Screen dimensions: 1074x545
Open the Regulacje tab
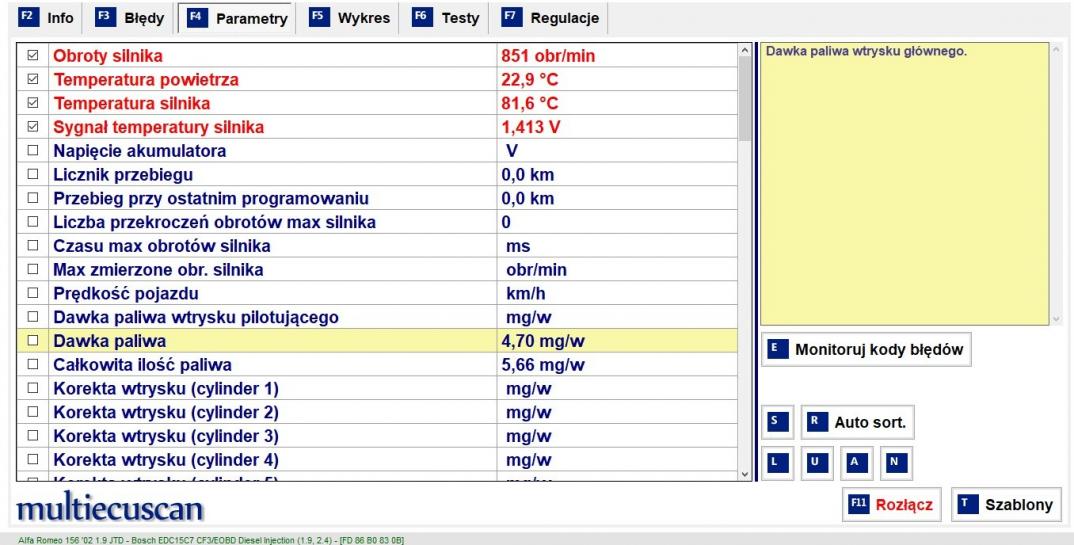551,18
